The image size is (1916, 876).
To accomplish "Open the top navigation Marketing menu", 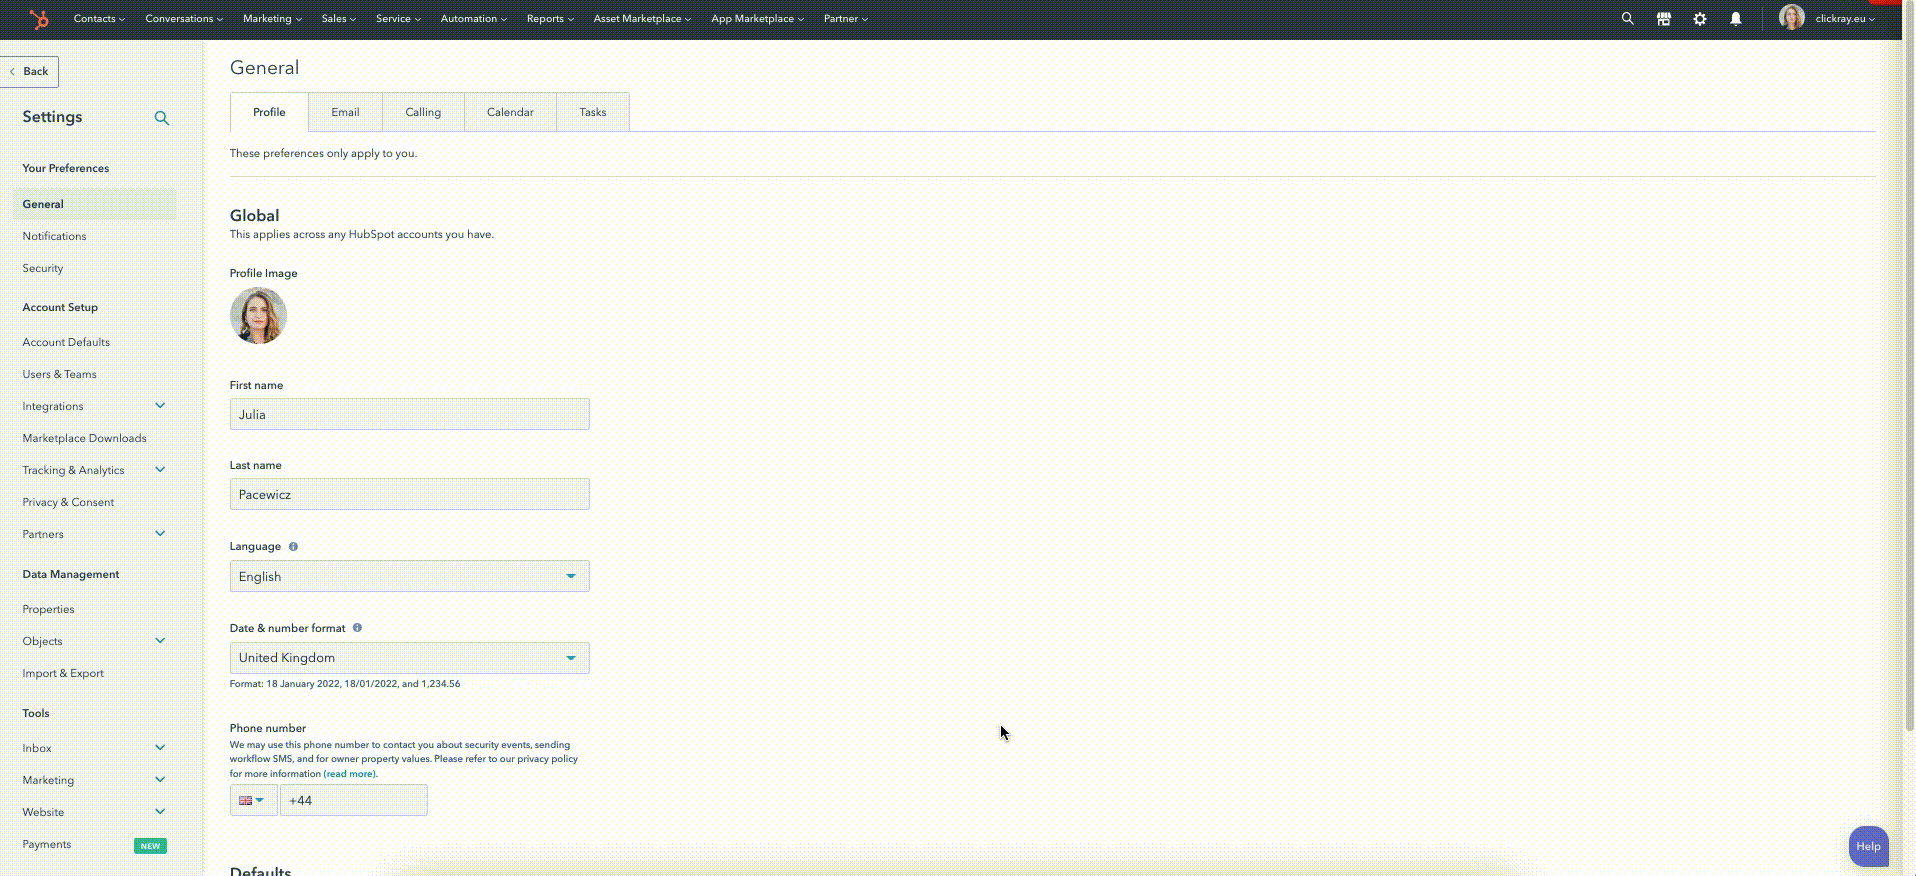I will [272, 19].
